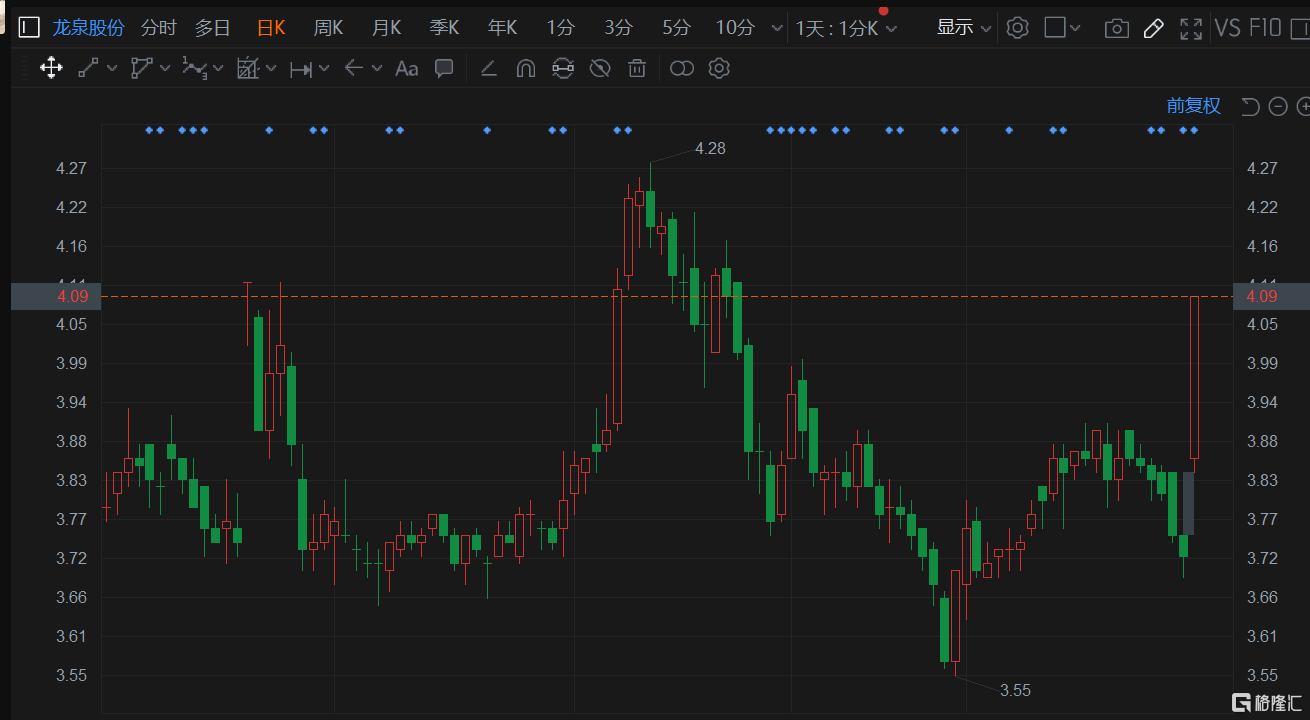Hide all drawings with eye-slash icon
The height and width of the screenshot is (720, 1310).
pyautogui.click(x=600, y=68)
